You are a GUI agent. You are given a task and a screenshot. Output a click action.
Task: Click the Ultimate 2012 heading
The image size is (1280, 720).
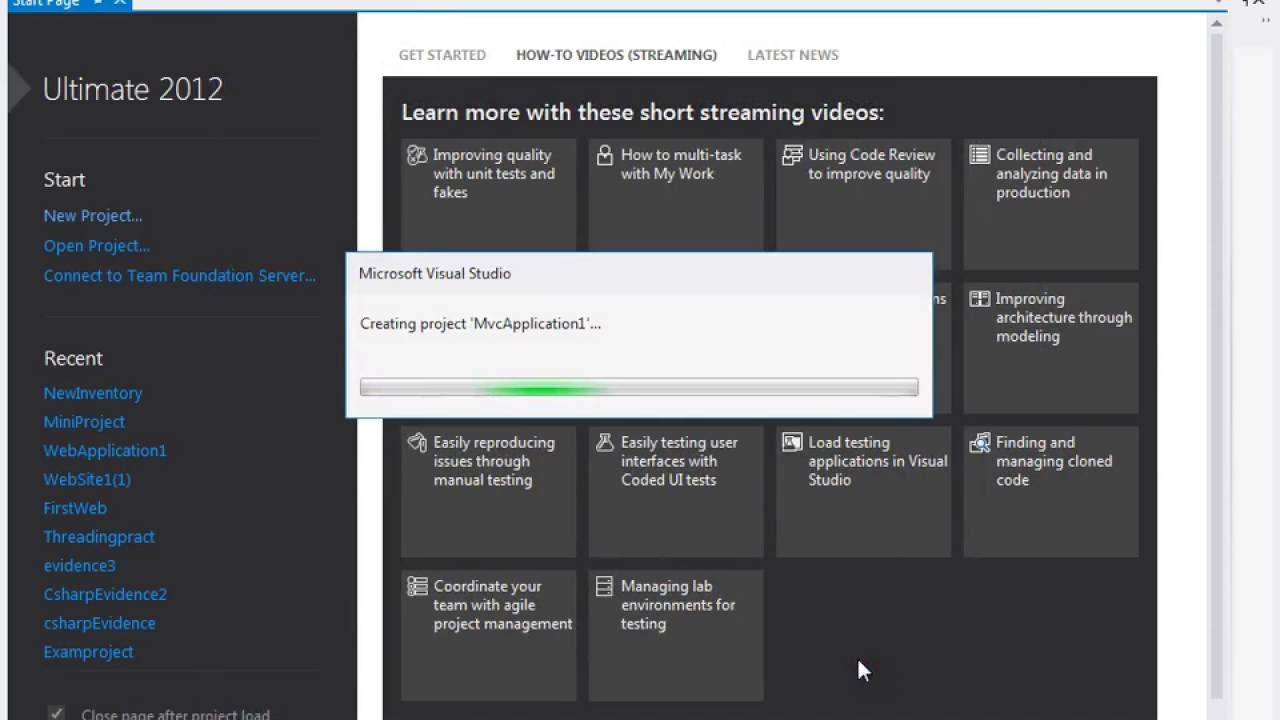(x=133, y=89)
